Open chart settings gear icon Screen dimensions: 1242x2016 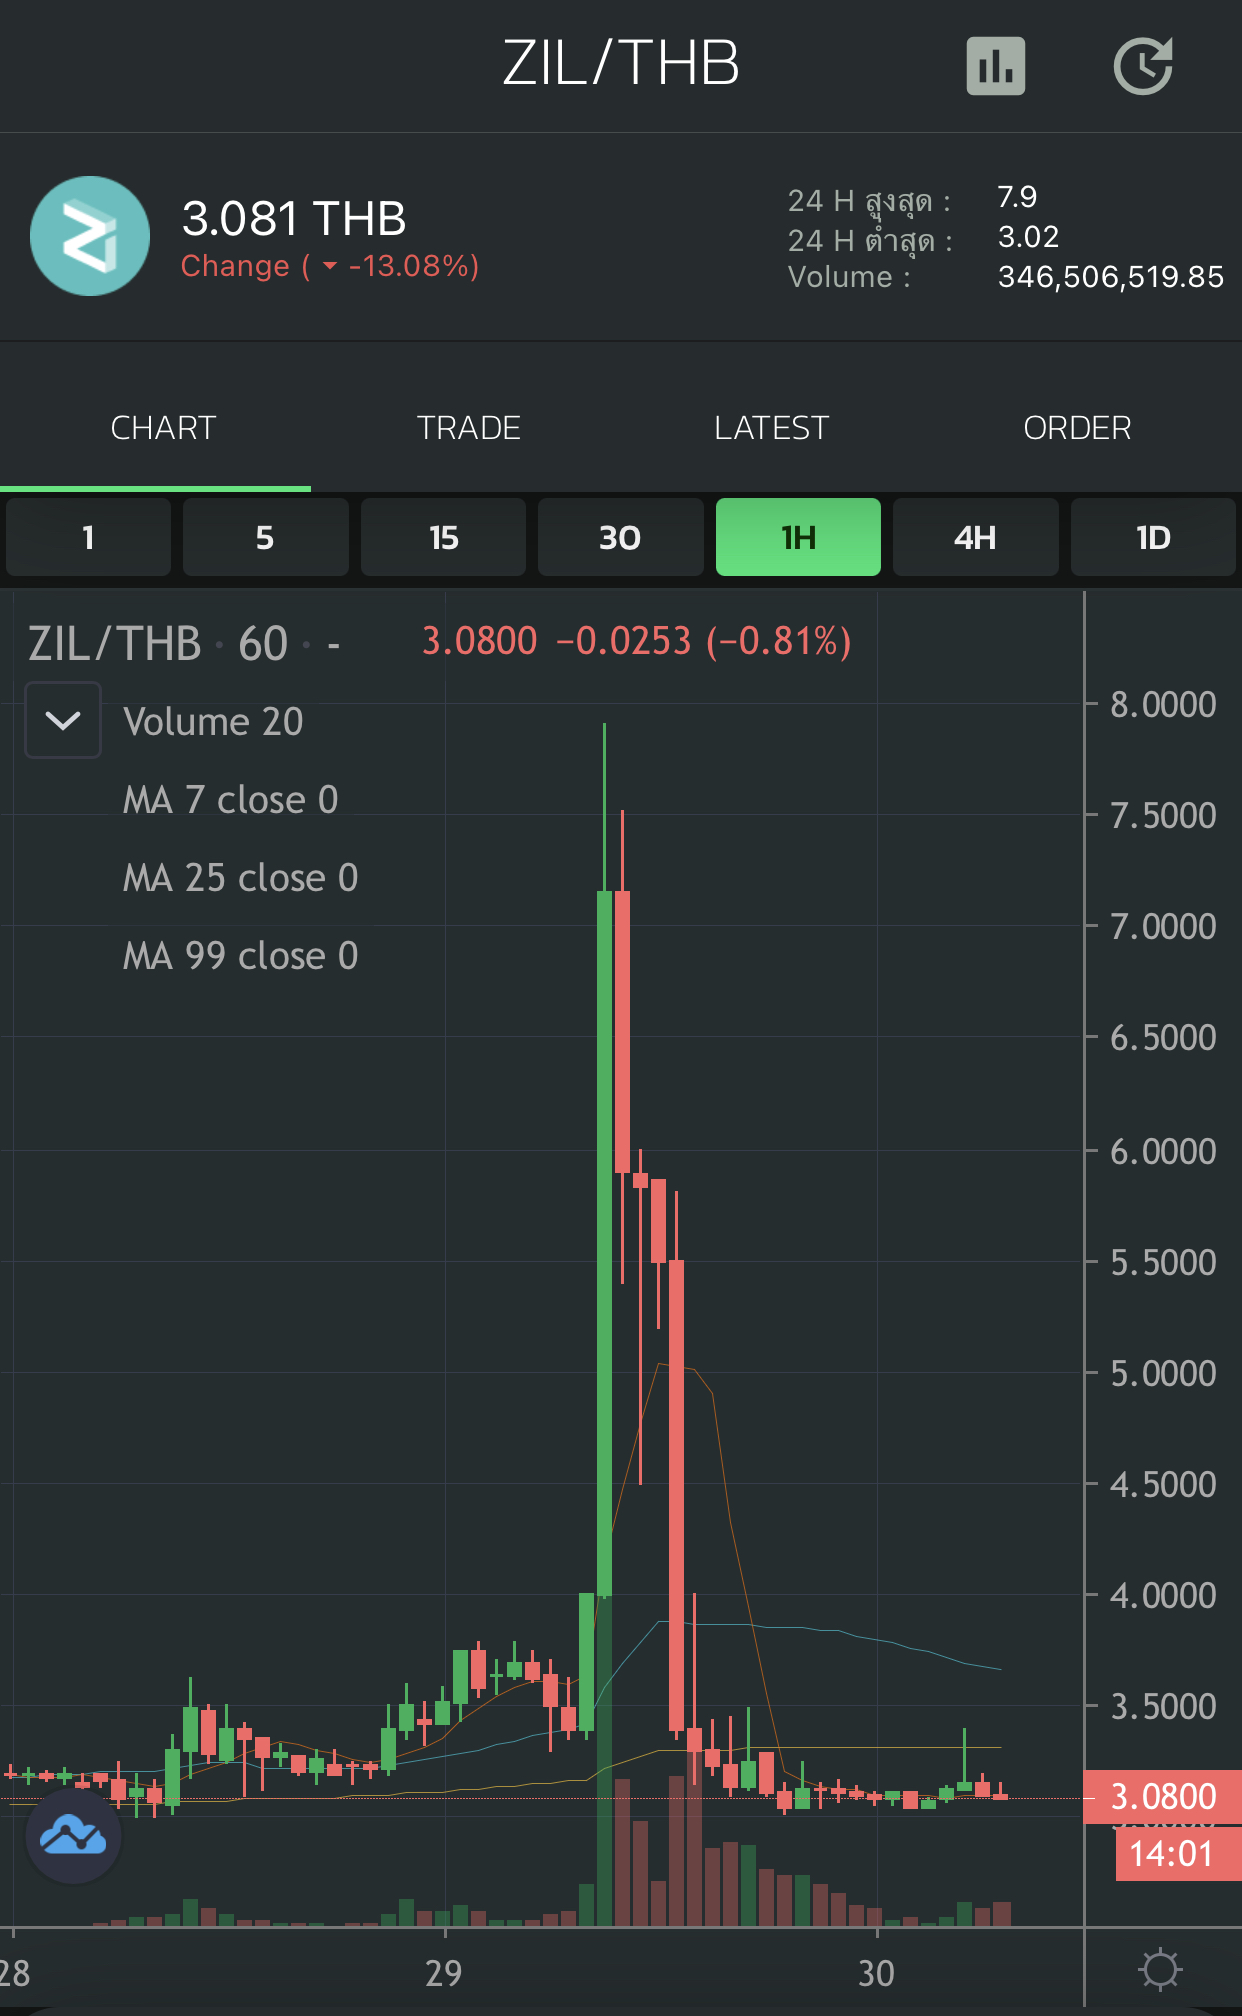[1160, 1970]
